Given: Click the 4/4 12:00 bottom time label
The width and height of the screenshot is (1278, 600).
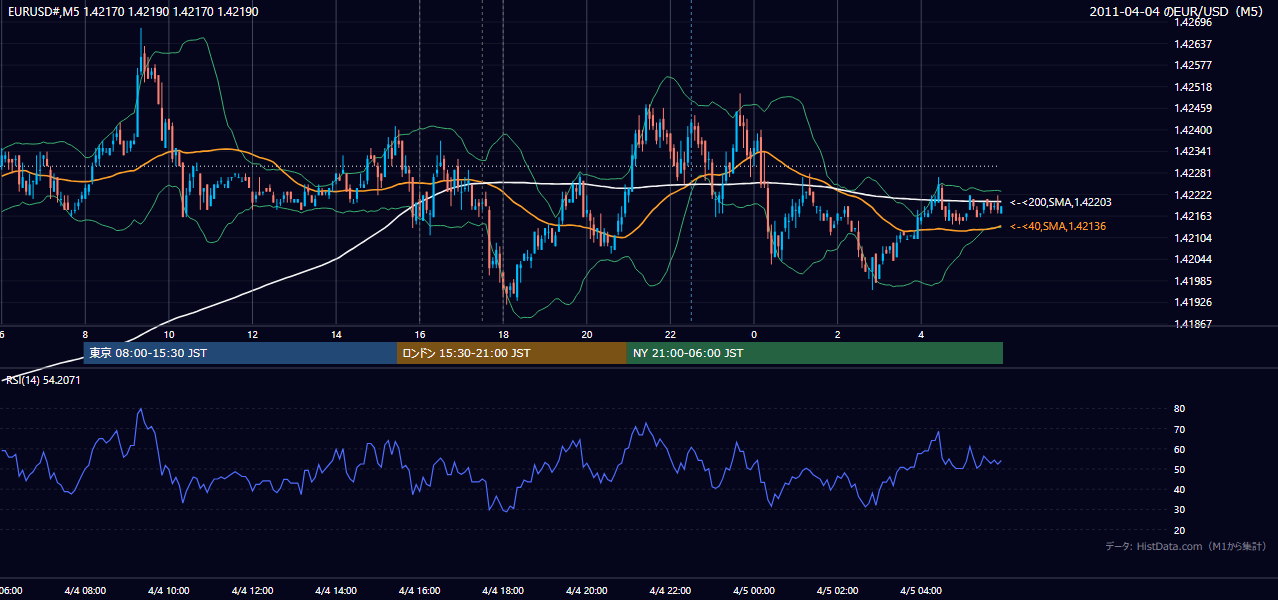Looking at the screenshot, I should 252,591.
